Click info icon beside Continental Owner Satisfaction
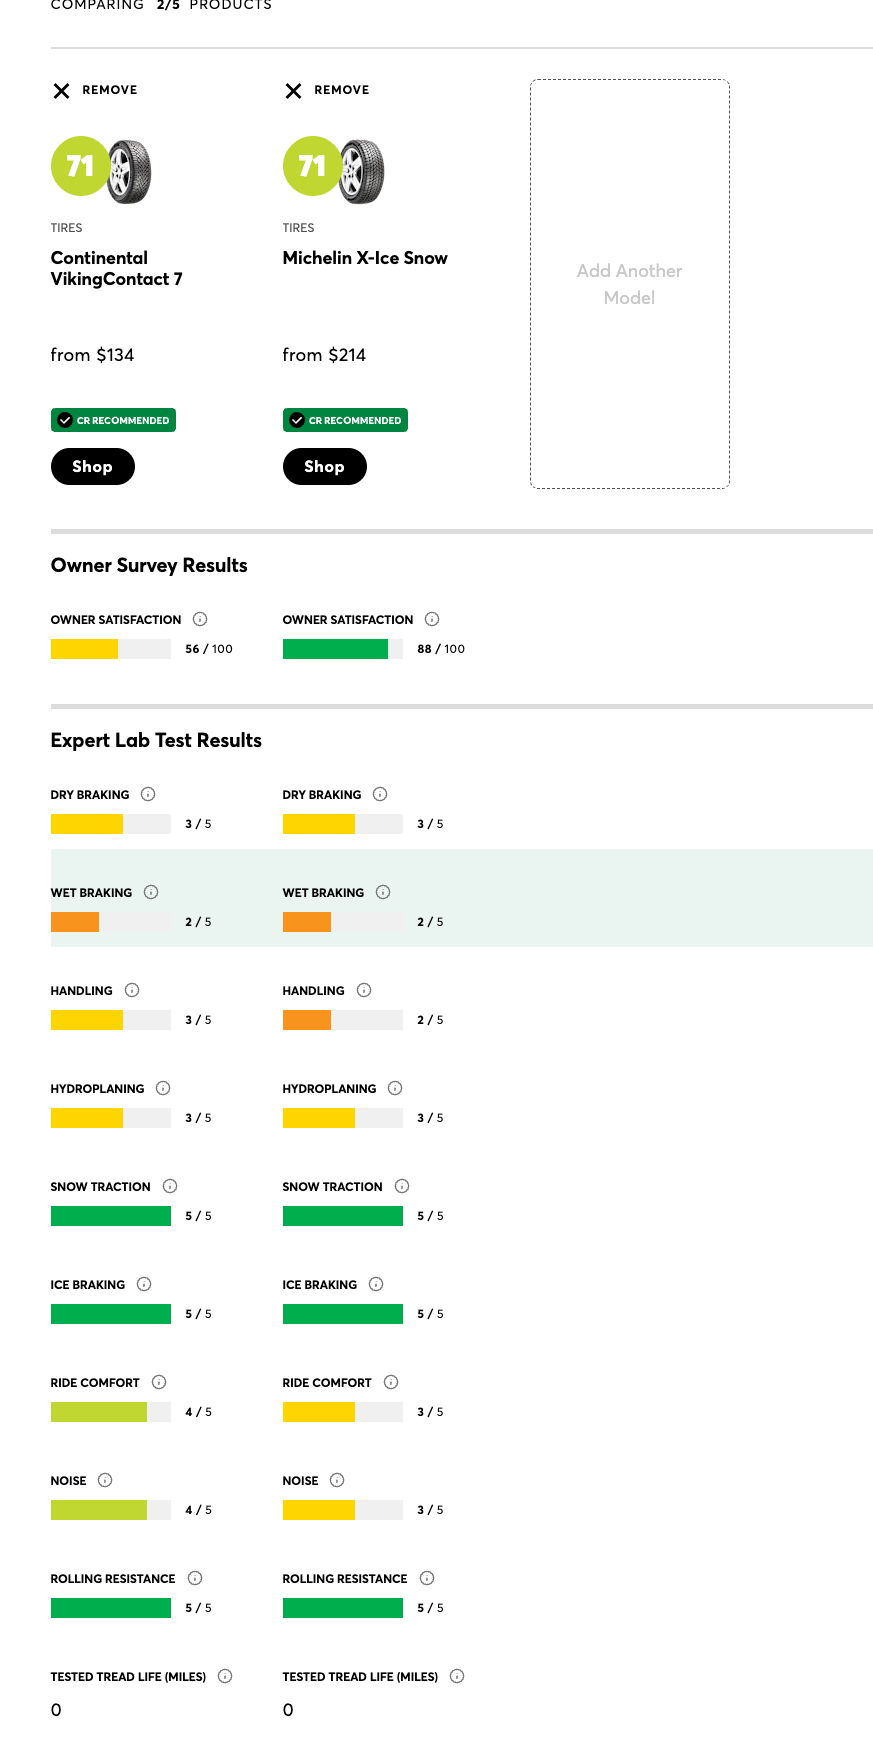This screenshot has width=873, height=1762. click(200, 619)
